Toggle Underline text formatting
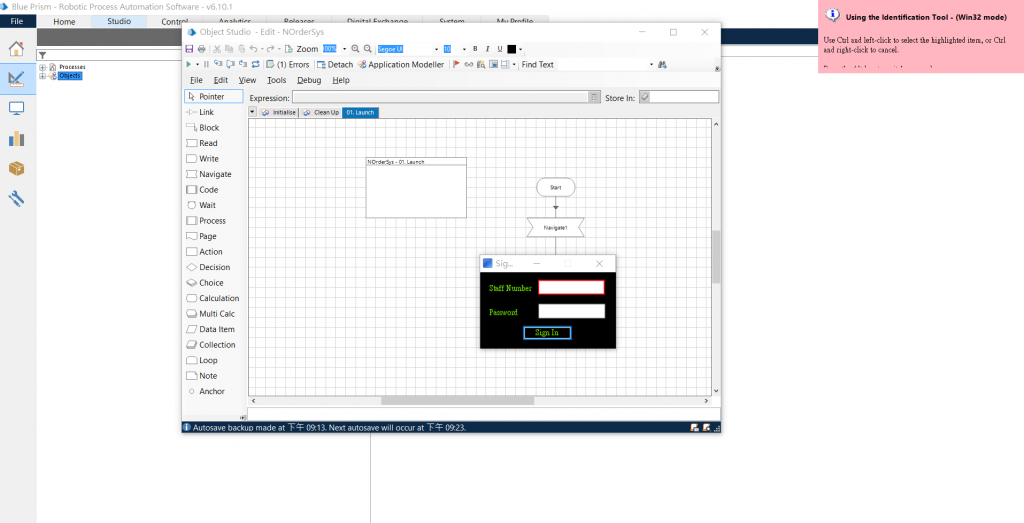Screen dimensions: 1024x523 500,49
